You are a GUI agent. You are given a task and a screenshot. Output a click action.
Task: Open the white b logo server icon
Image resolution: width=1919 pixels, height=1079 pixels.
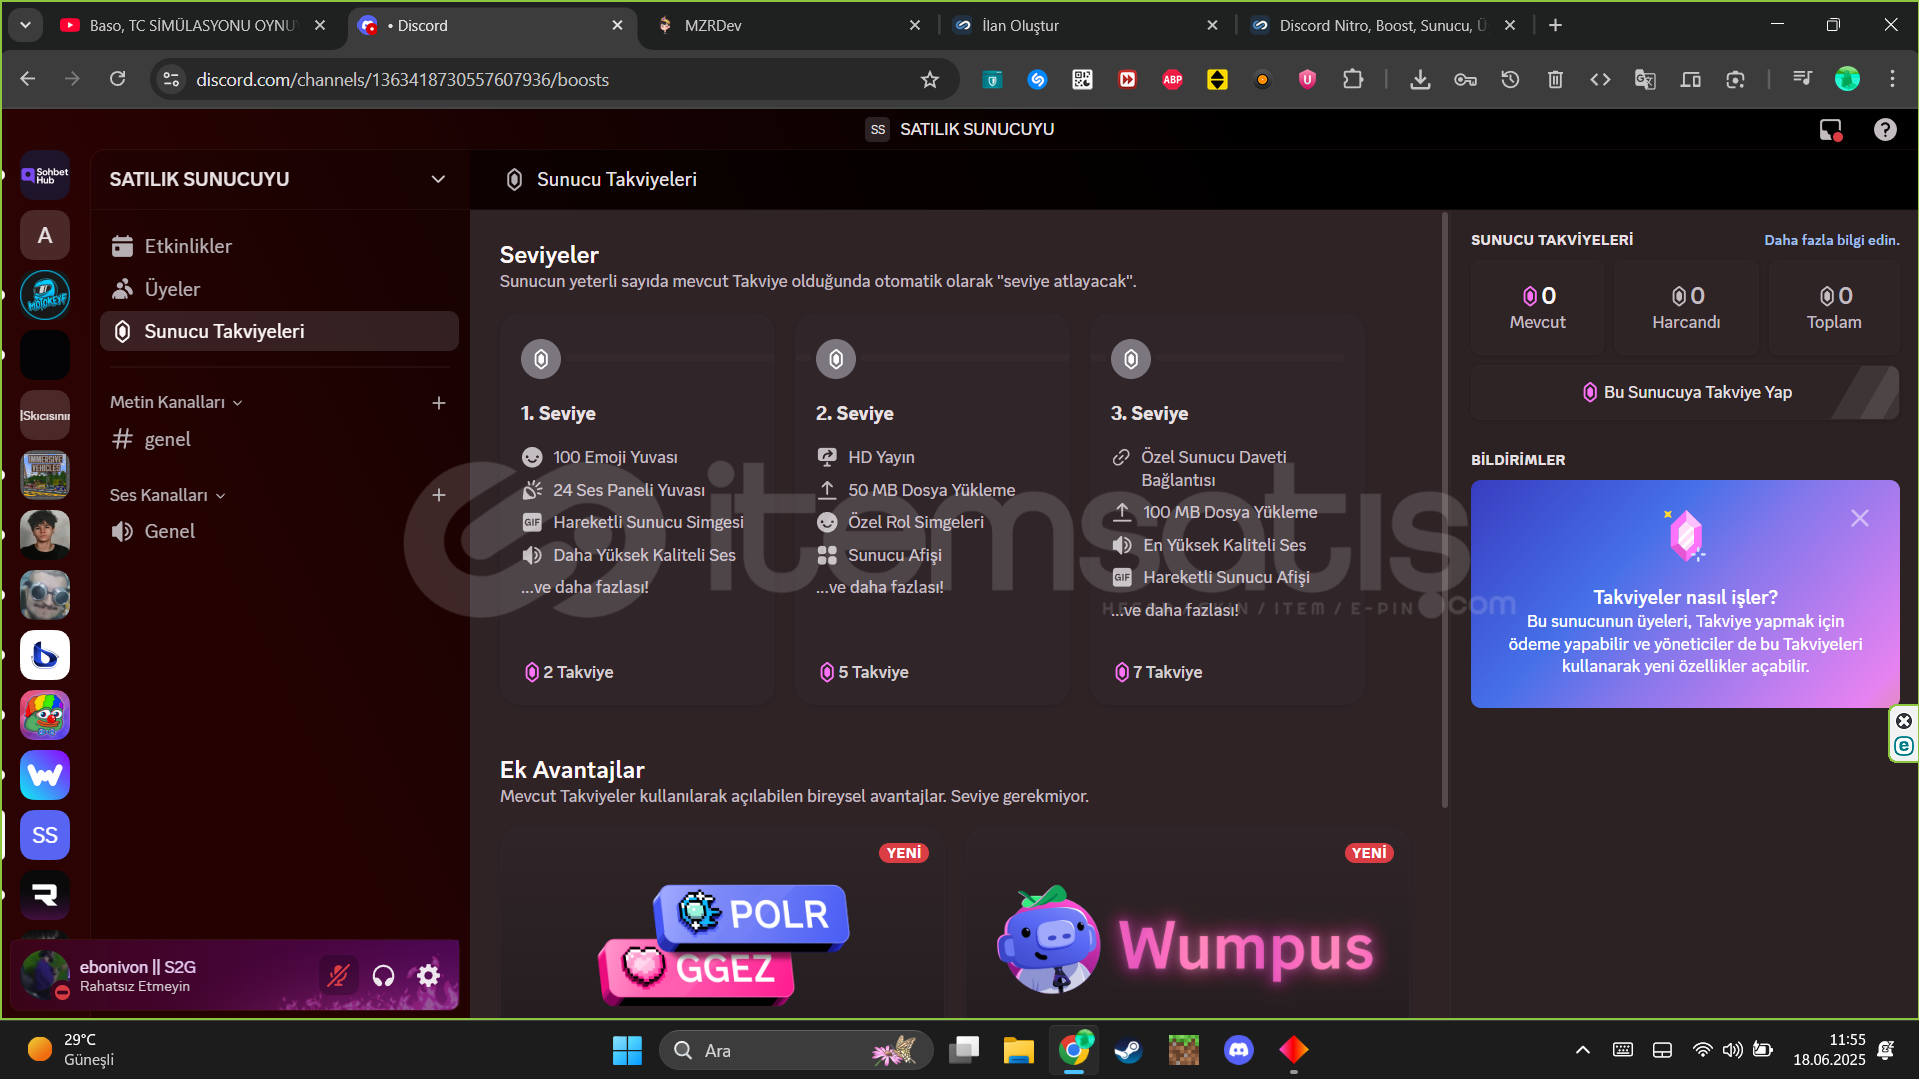(x=45, y=655)
